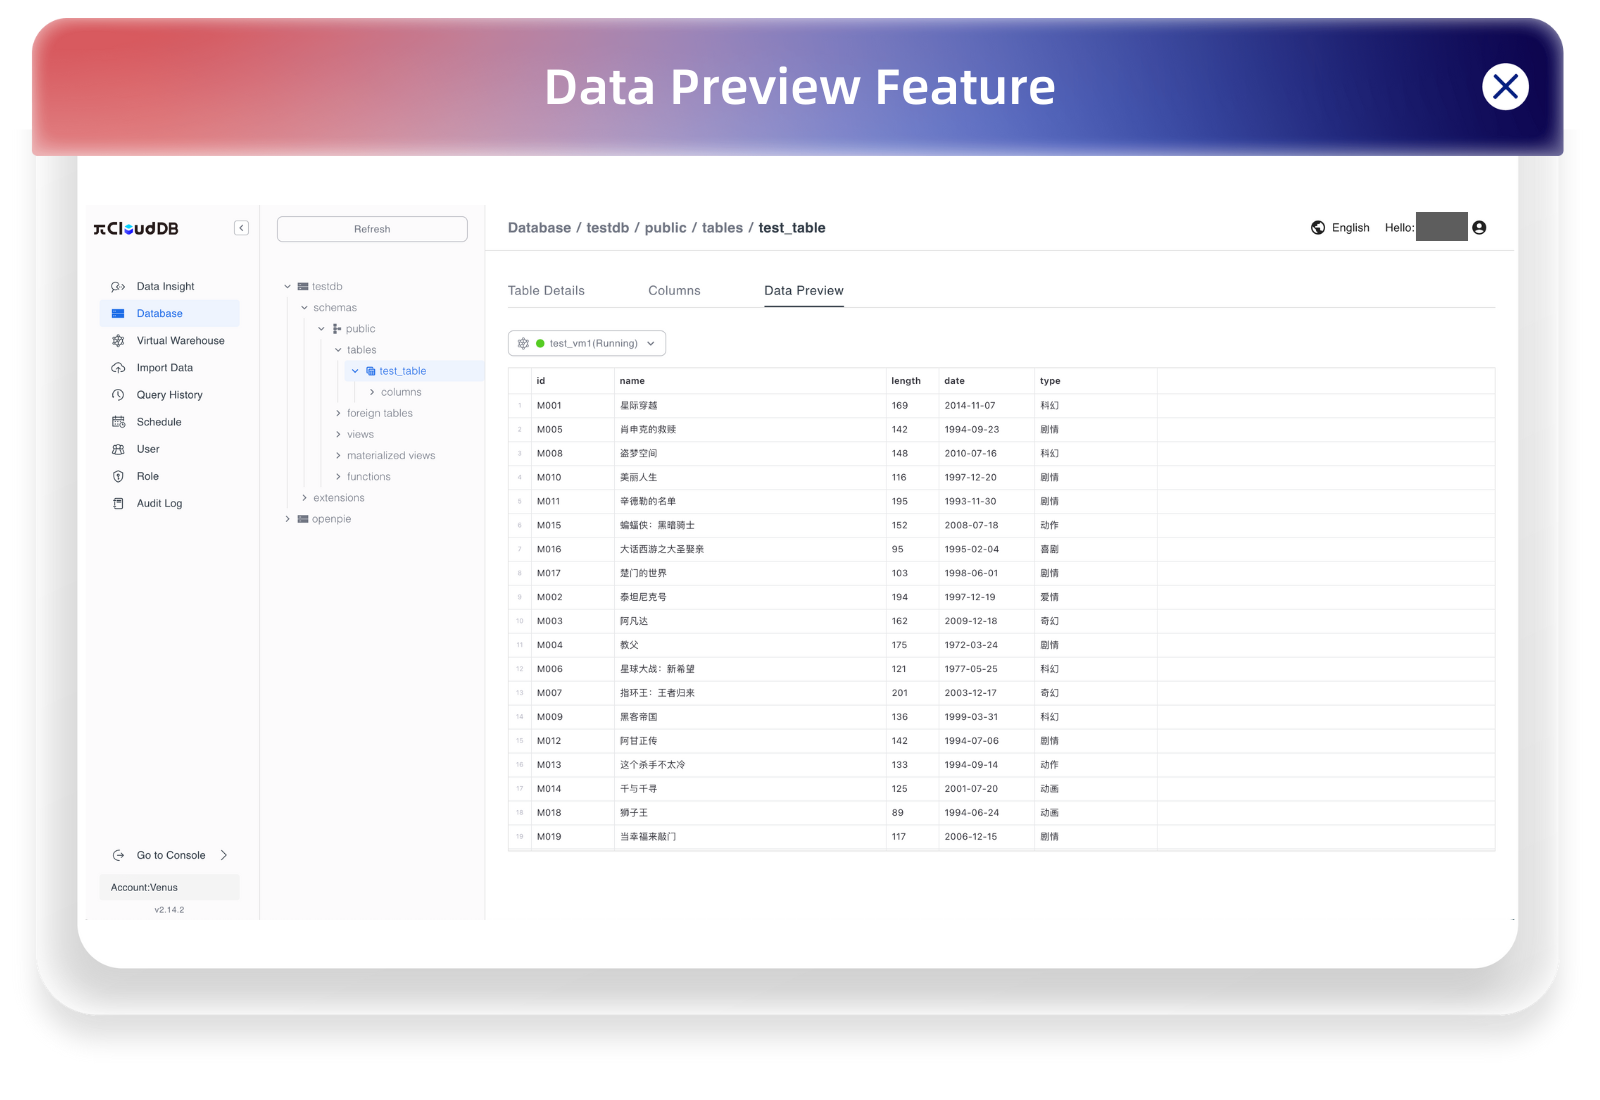Click the id column header
Image resolution: width=1600 pixels, height=1100 pixels.
point(573,381)
